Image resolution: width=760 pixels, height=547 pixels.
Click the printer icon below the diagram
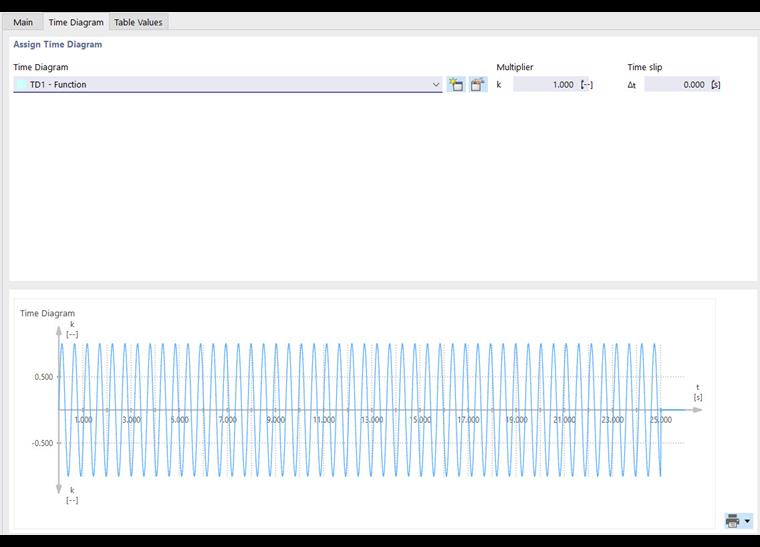(x=733, y=521)
